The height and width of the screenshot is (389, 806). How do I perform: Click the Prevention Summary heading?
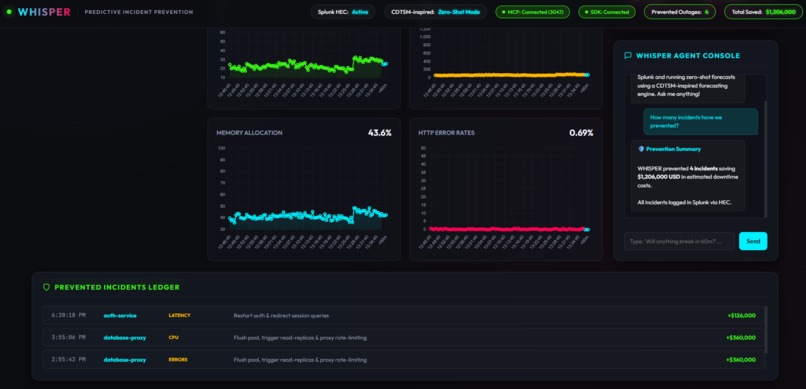(x=673, y=149)
